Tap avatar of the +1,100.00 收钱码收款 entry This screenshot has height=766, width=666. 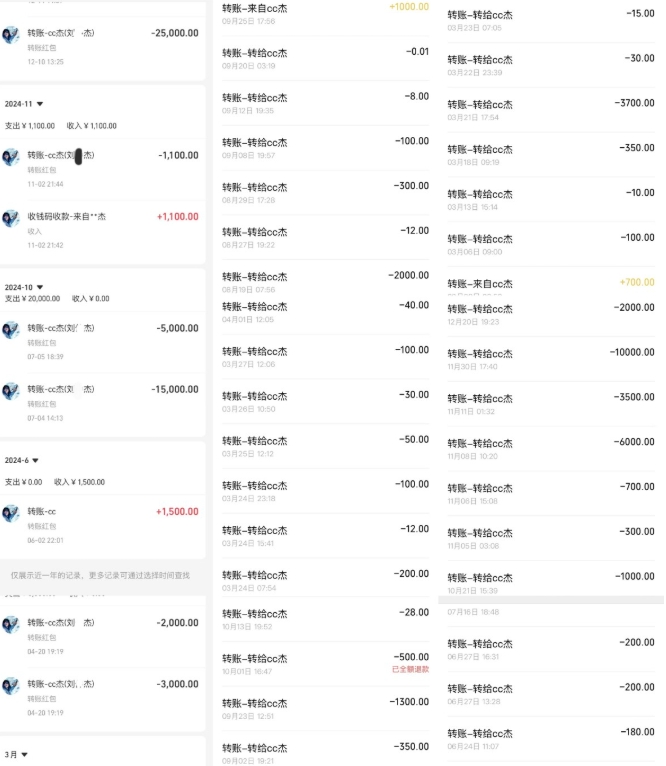click(x=11, y=218)
